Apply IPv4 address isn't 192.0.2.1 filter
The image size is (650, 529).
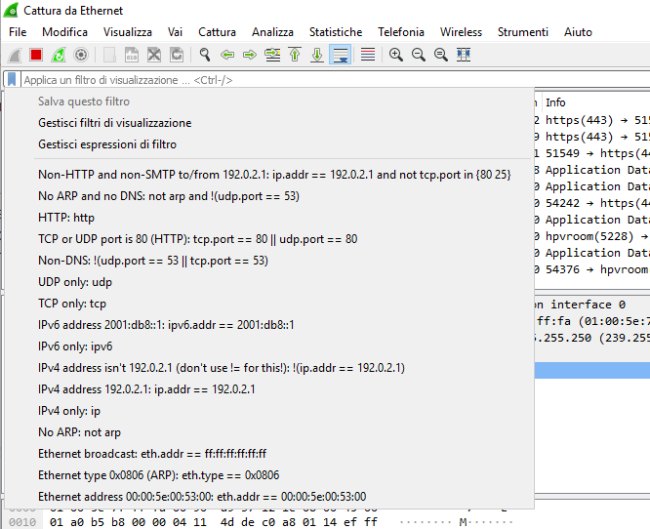[x=269, y=368]
